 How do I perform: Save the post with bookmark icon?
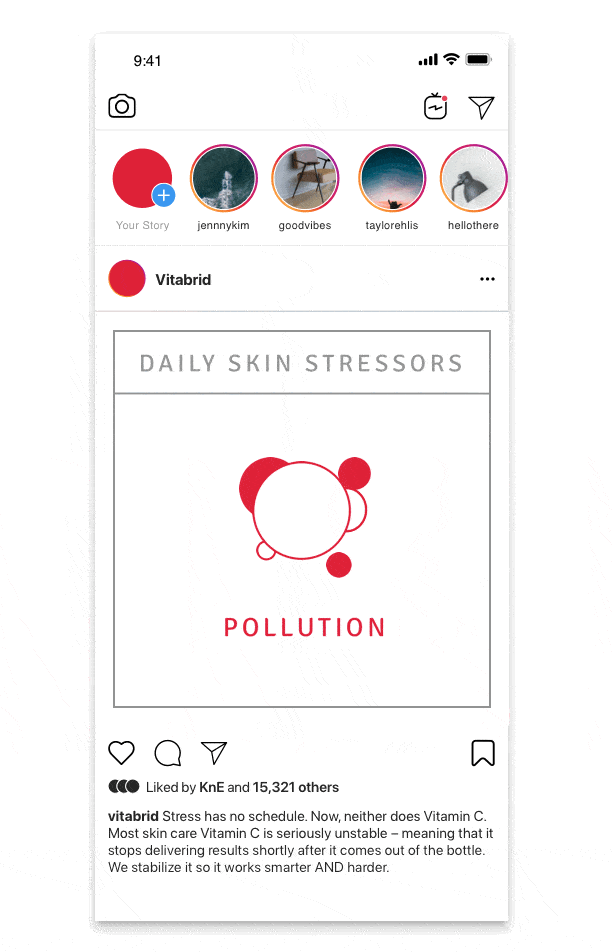pyautogui.click(x=483, y=753)
